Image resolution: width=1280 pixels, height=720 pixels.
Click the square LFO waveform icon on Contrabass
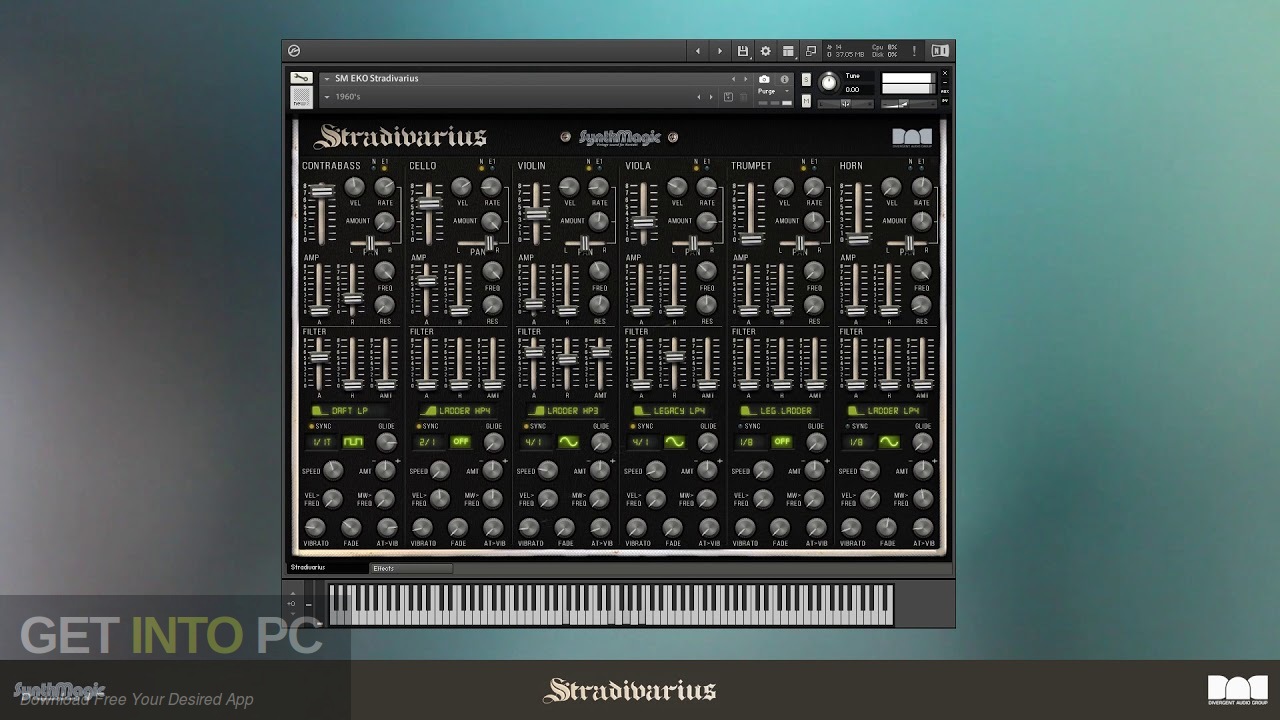point(353,442)
